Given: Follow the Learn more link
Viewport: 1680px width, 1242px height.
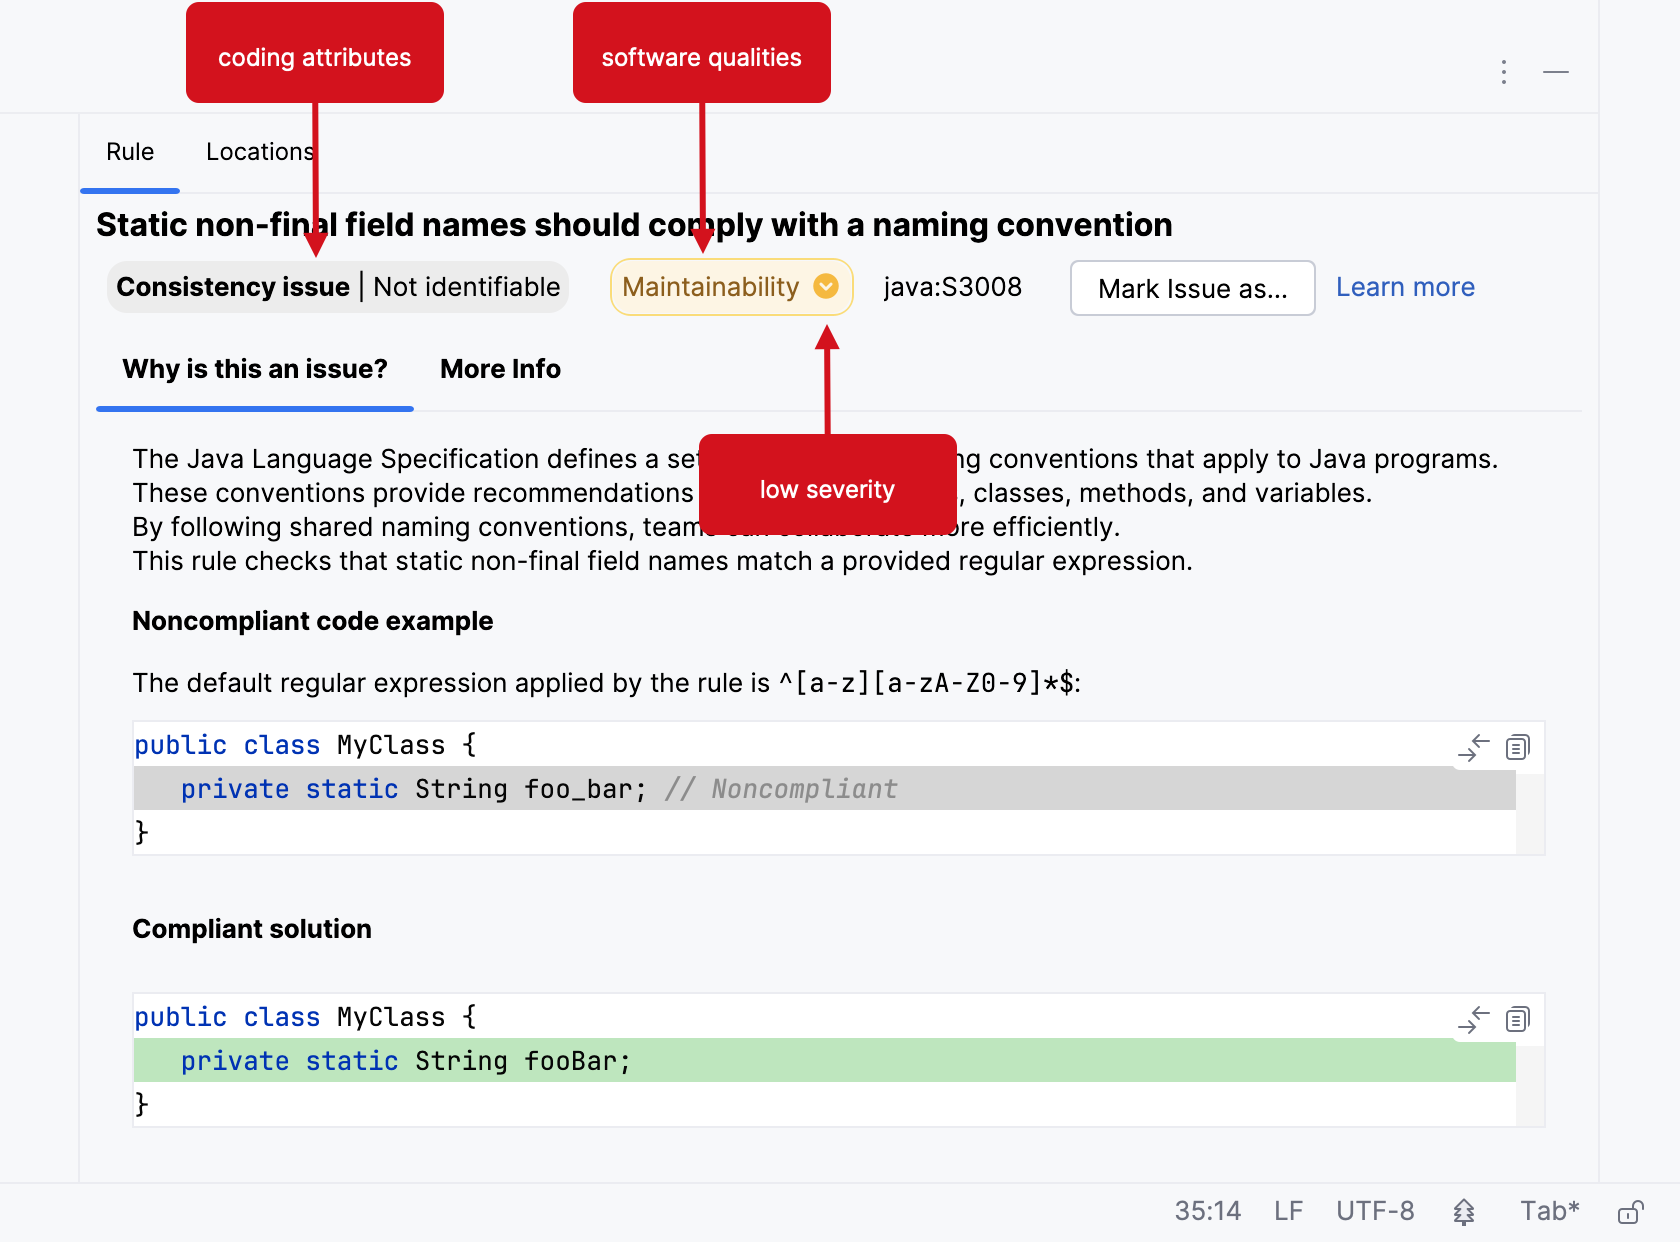Looking at the screenshot, I should tap(1405, 287).
